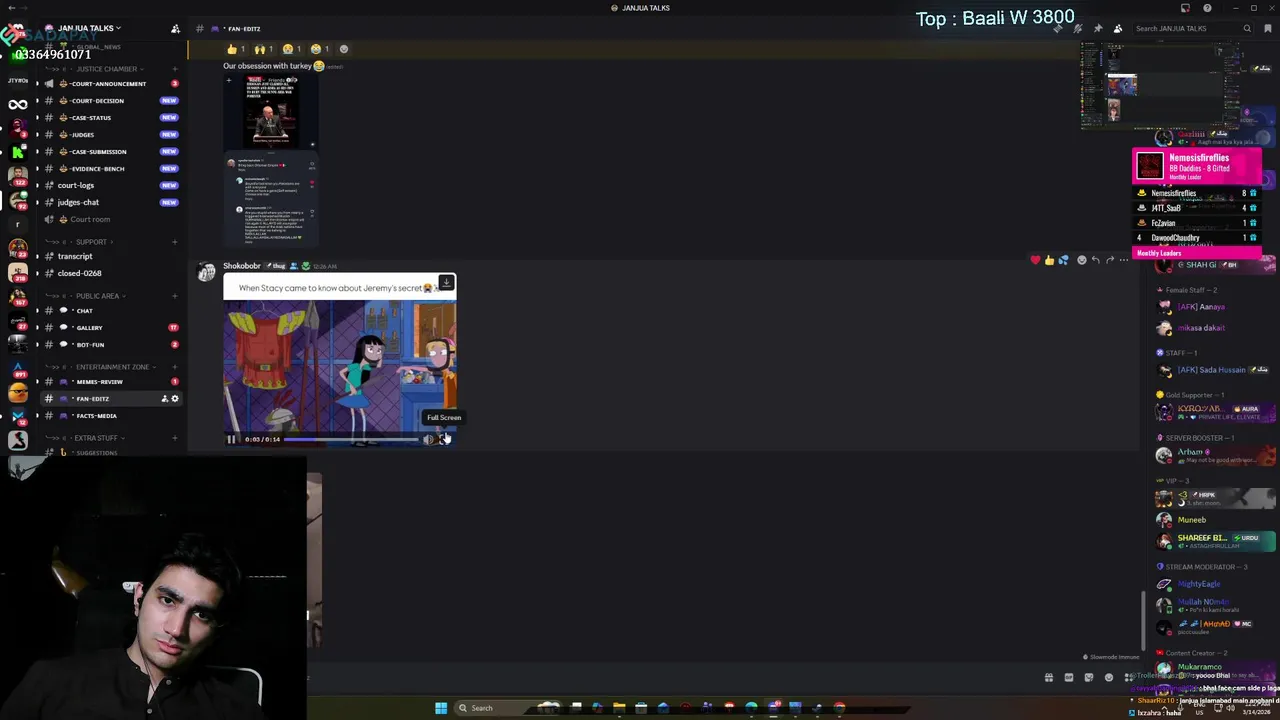Open emoji picker in the message bar
1280x720 pixels.
[1108, 677]
